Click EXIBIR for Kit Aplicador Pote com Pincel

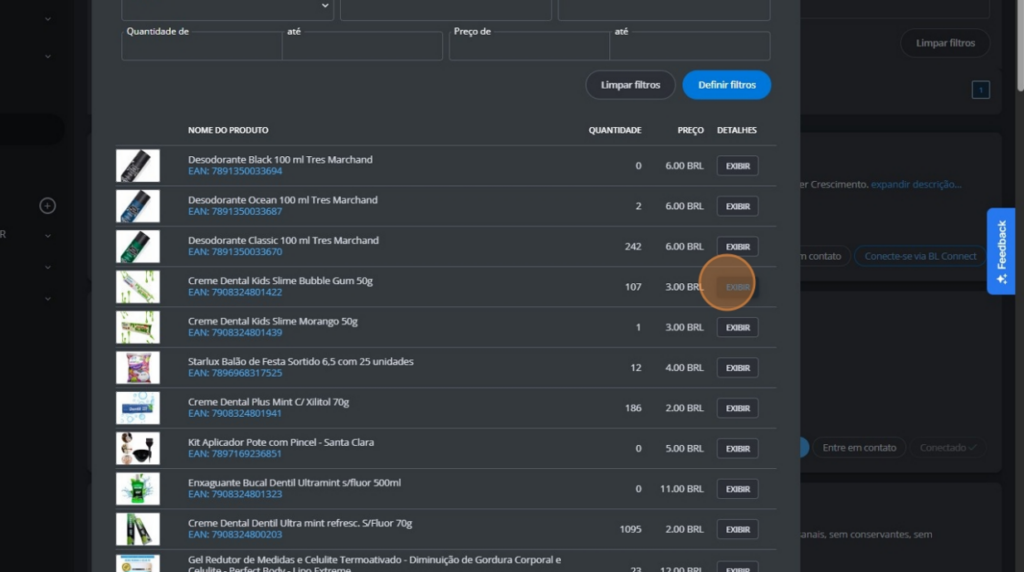coord(737,449)
